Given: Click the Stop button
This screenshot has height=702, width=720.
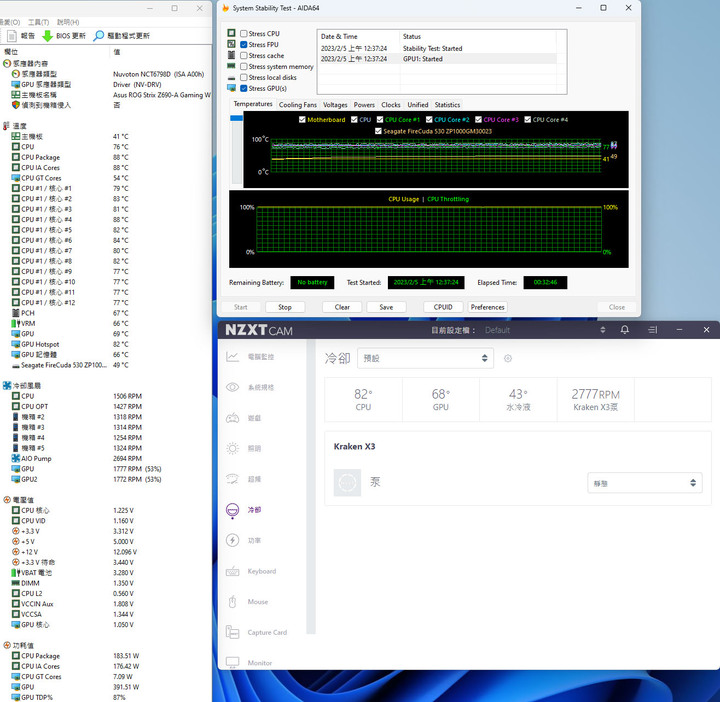Looking at the screenshot, I should 285,307.
